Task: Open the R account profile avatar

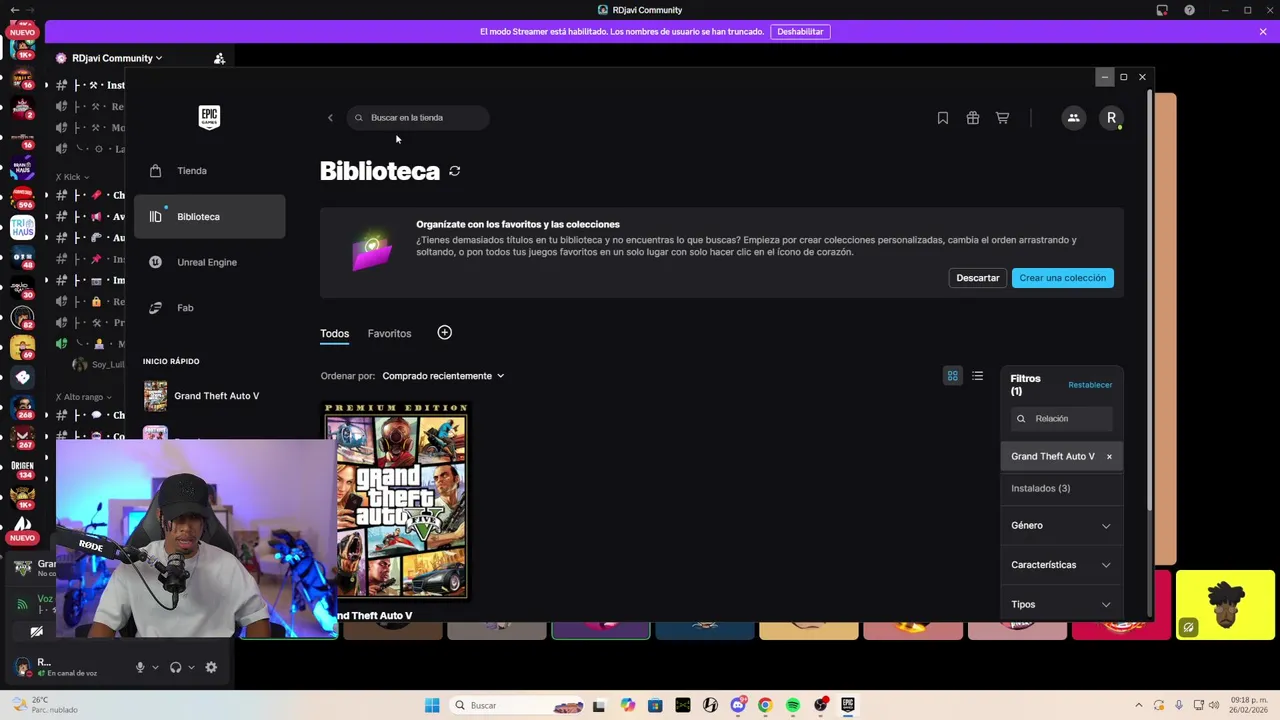Action: [x=1111, y=118]
